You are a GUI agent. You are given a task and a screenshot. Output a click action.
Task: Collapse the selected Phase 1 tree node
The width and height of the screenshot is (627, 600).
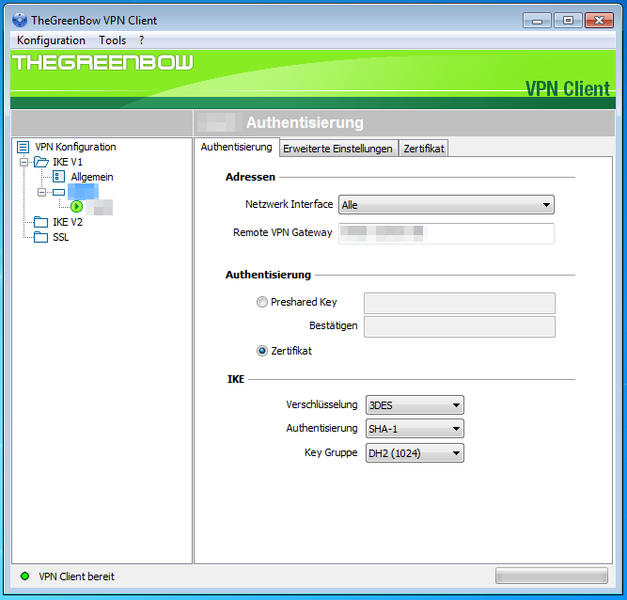(42, 192)
